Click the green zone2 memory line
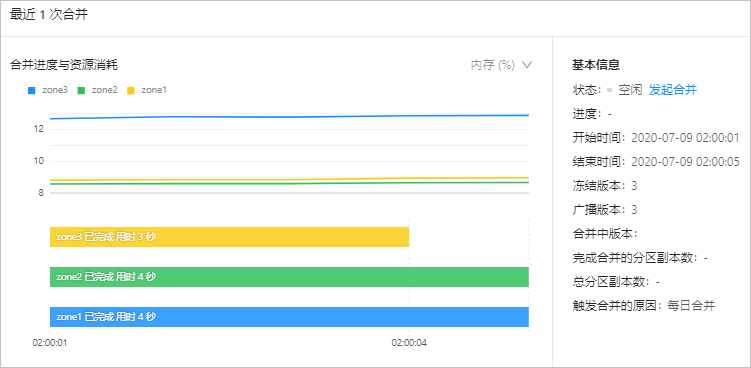The image size is (751, 368). click(x=289, y=183)
